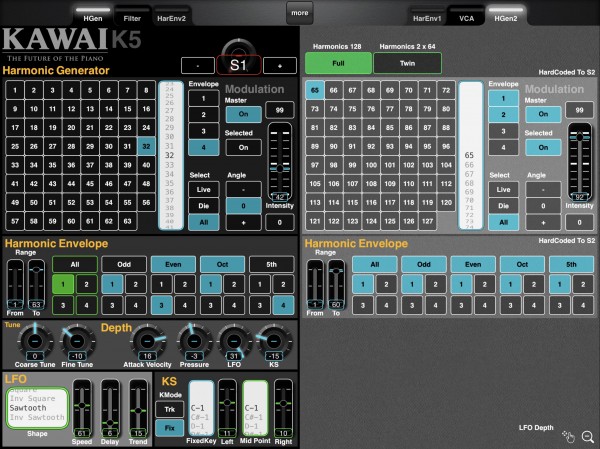The image size is (600, 449).
Task: Click the KS Right slider
Action: click(x=284, y=408)
